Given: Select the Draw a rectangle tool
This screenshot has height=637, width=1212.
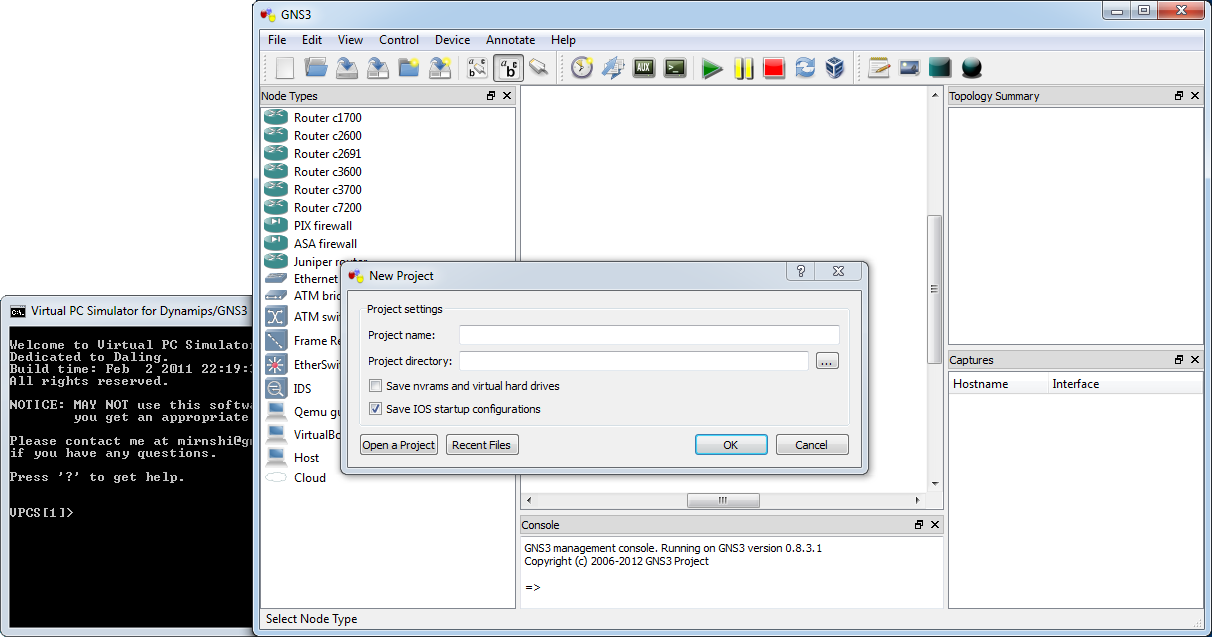Looking at the screenshot, I should pyautogui.click(x=940, y=68).
